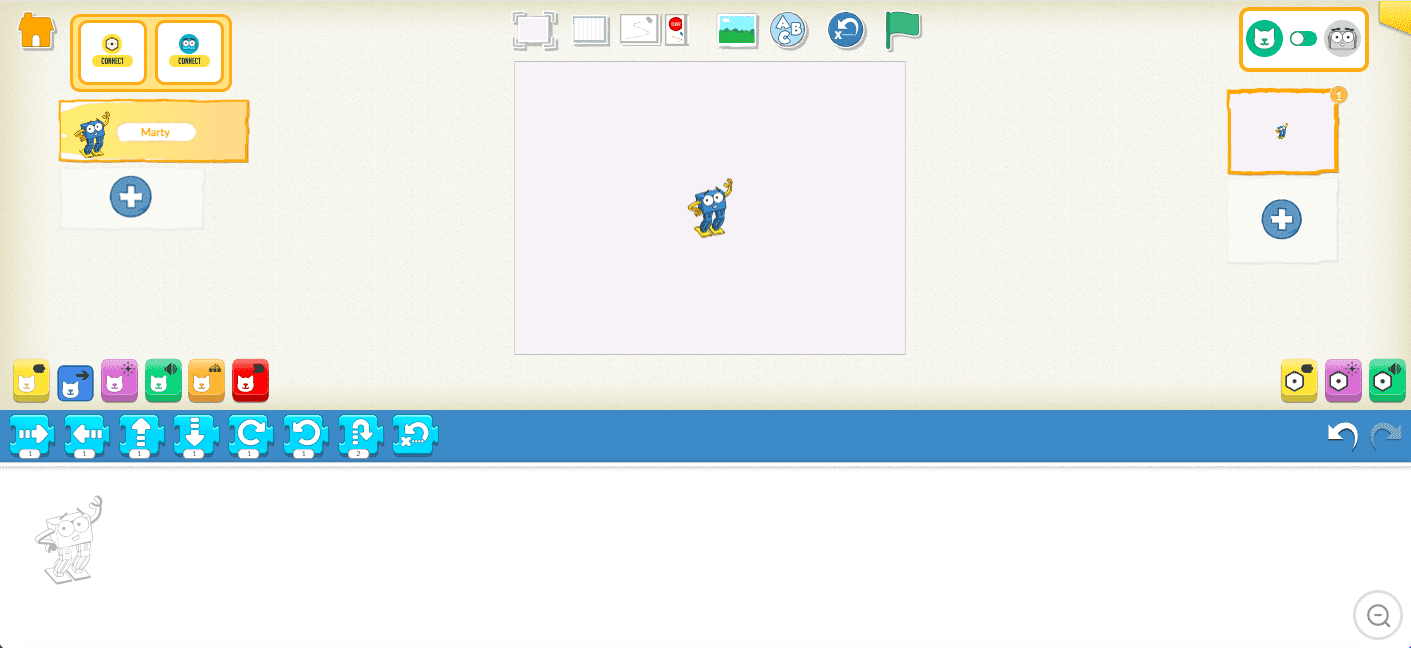This screenshot has width=1411, height=648.
Task: Click the second CONNECT robot button
Action: 189,52
